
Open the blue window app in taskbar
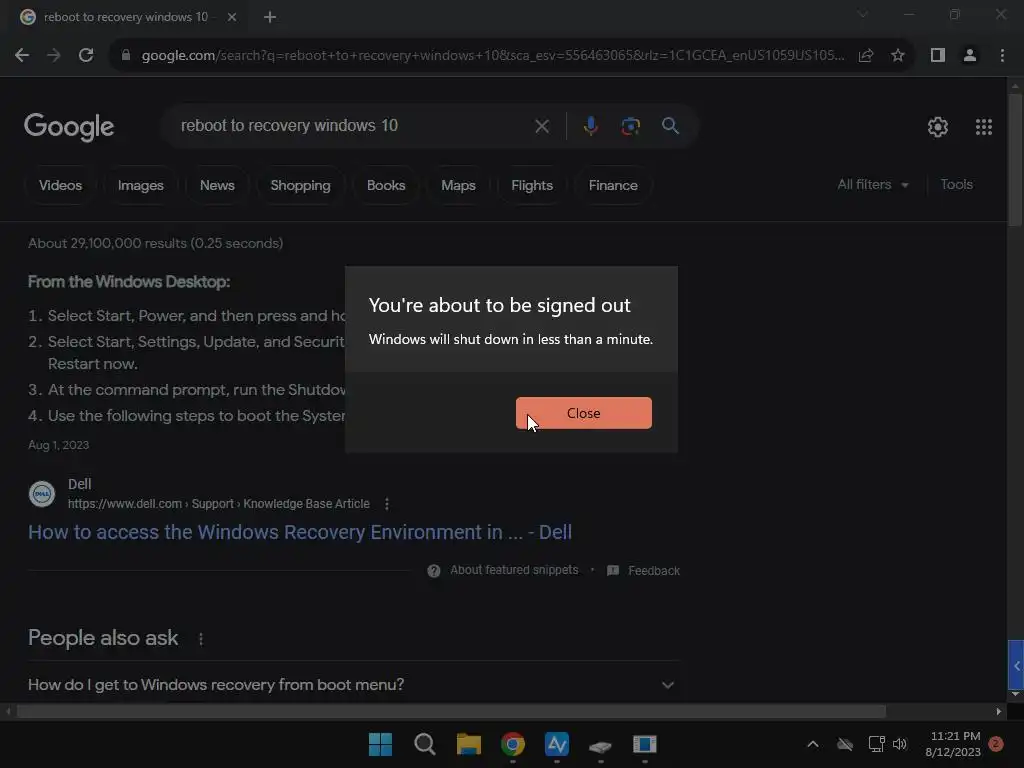645,744
